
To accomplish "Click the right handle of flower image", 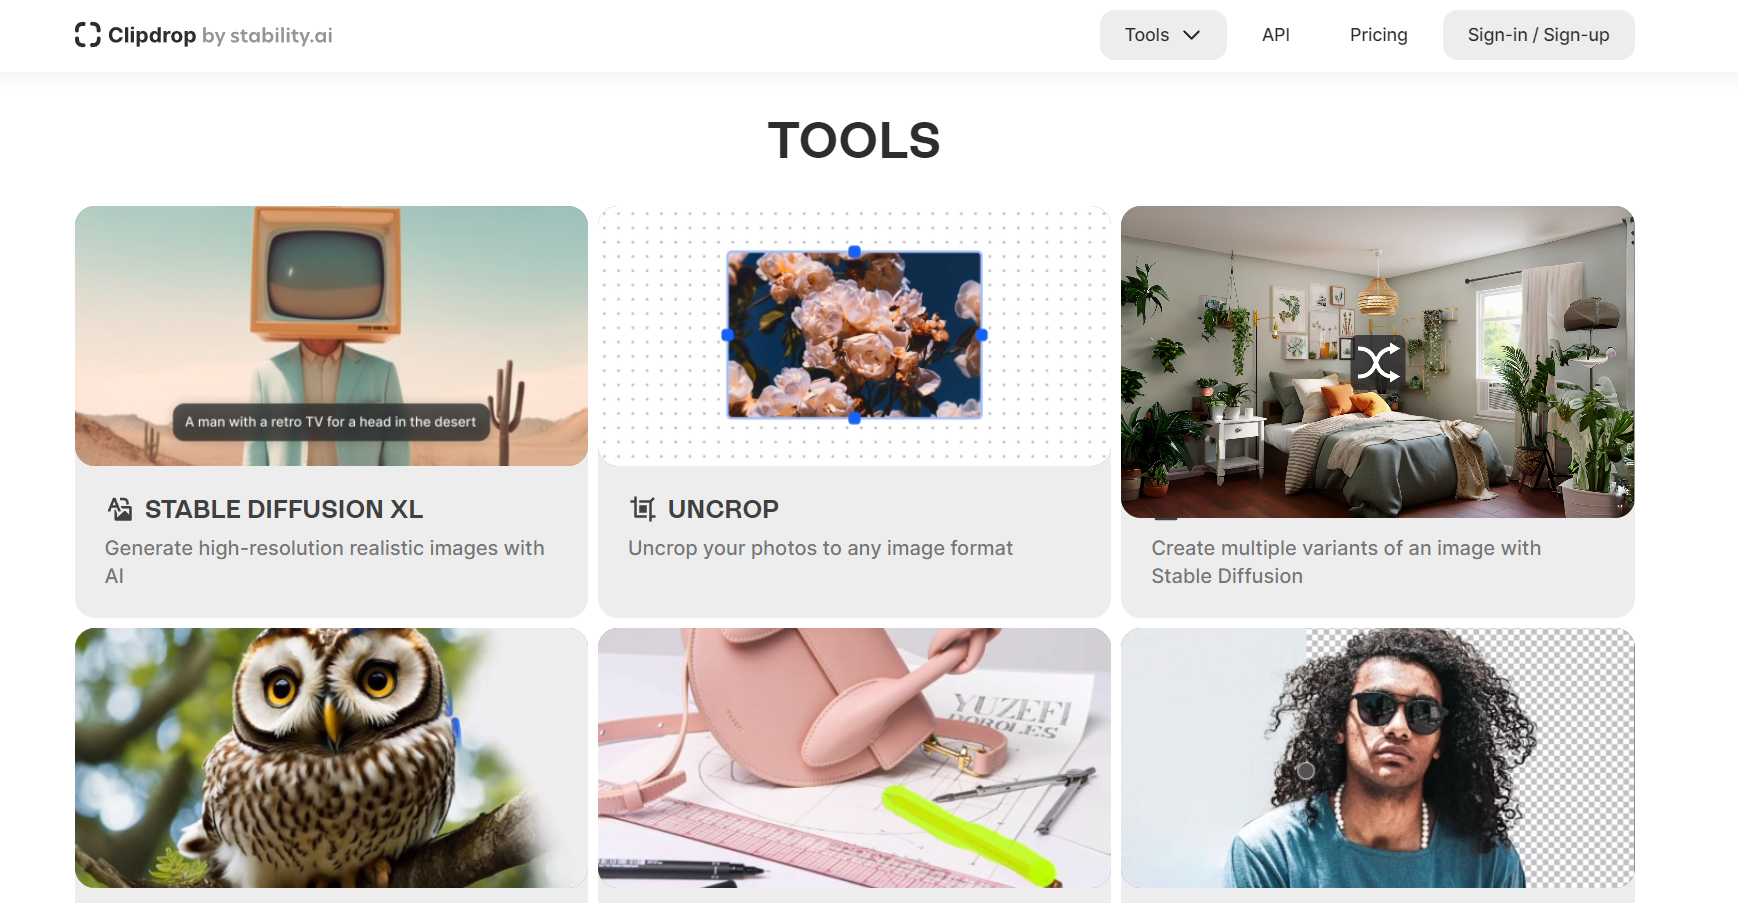I will [x=982, y=335].
